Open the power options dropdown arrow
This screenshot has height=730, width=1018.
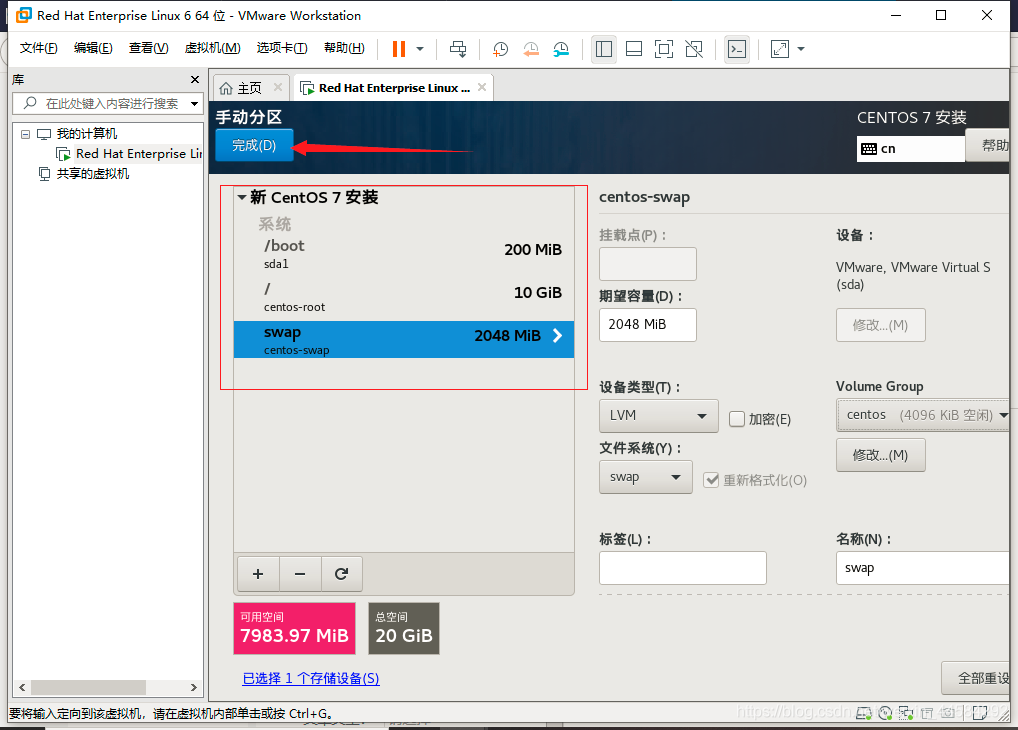click(x=420, y=49)
